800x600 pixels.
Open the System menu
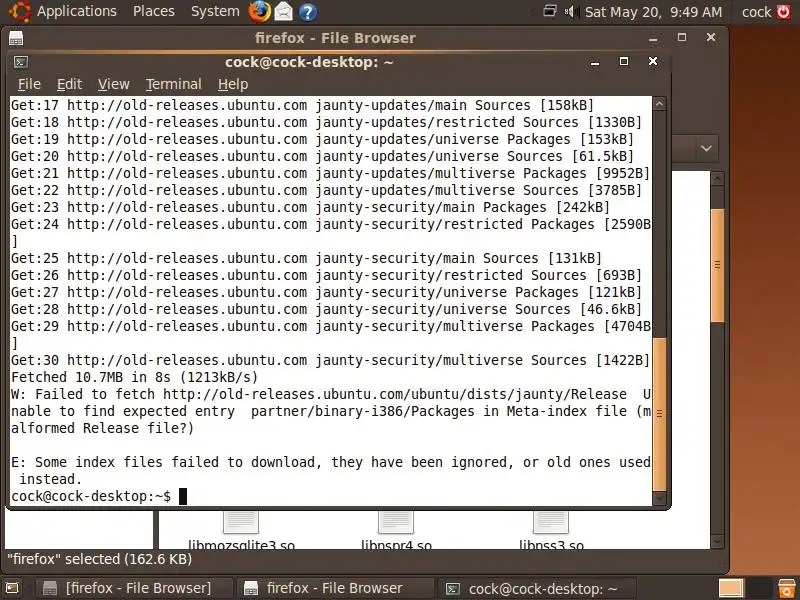click(215, 11)
